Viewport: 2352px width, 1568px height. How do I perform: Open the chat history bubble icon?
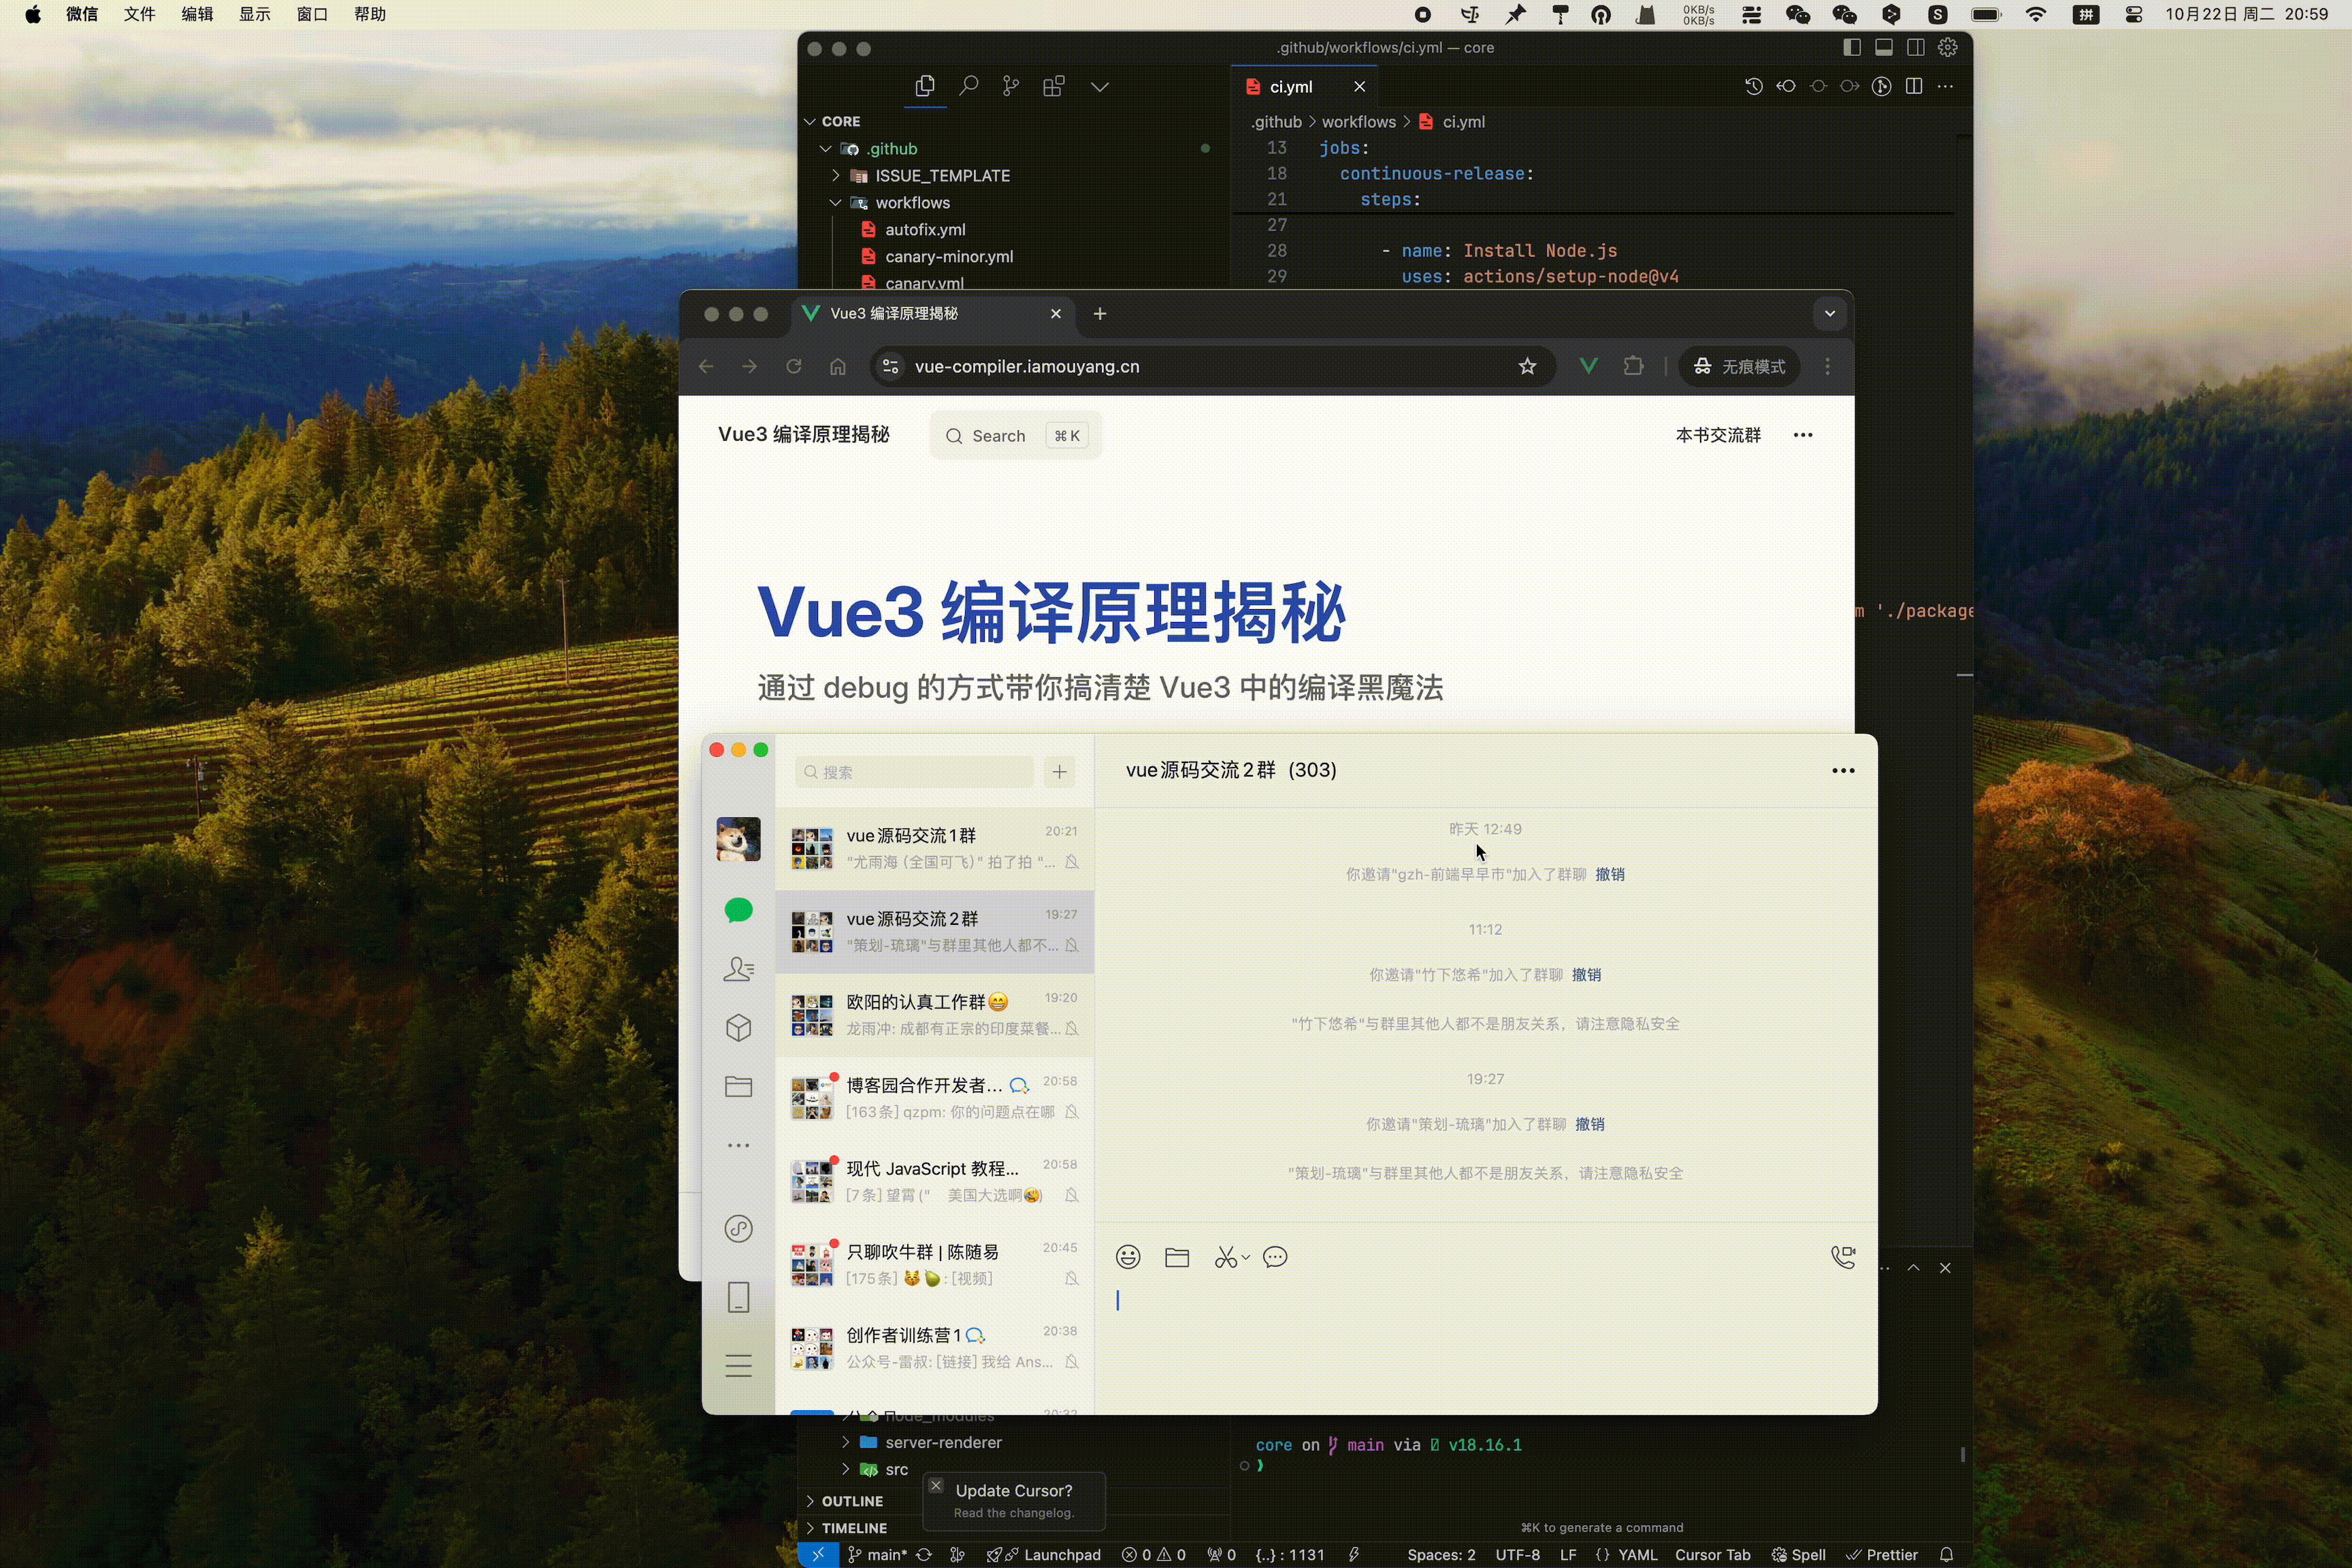[1275, 1257]
